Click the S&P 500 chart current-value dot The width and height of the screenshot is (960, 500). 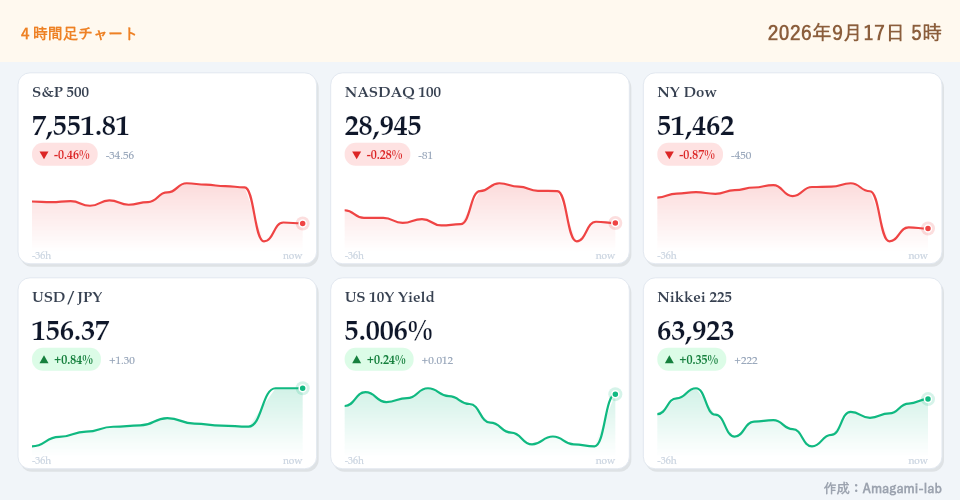pyautogui.click(x=302, y=223)
